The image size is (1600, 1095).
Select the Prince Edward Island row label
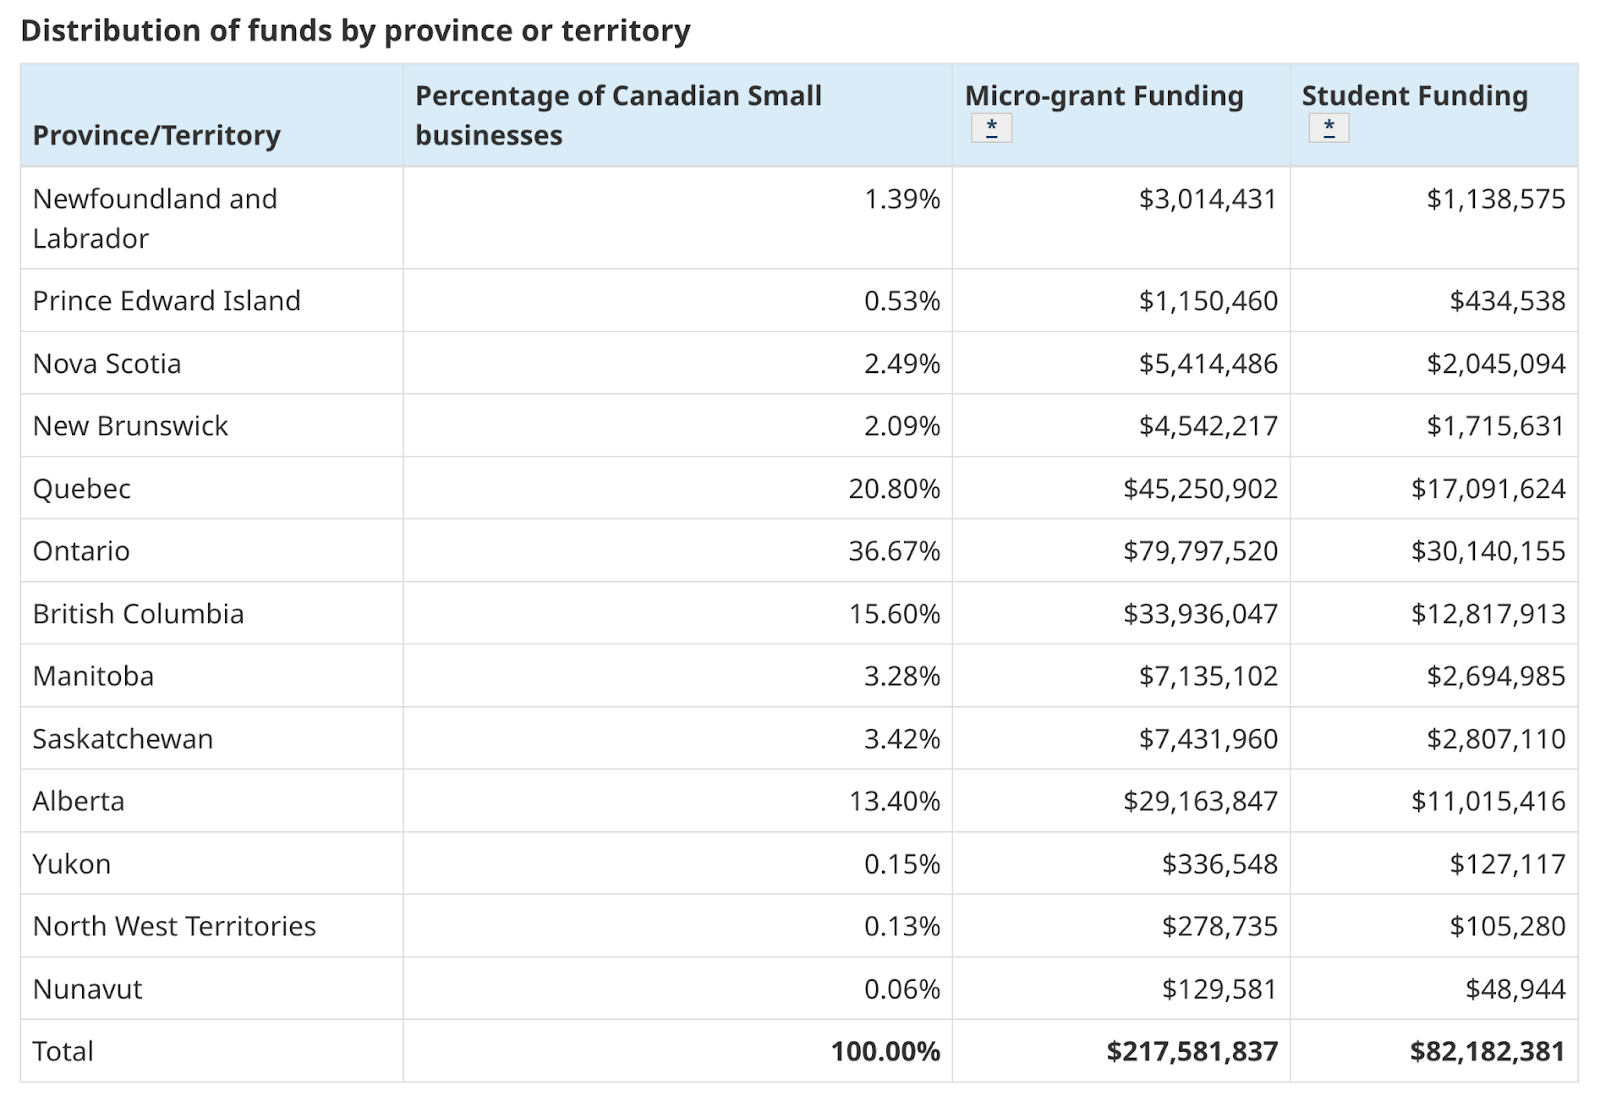[166, 301]
